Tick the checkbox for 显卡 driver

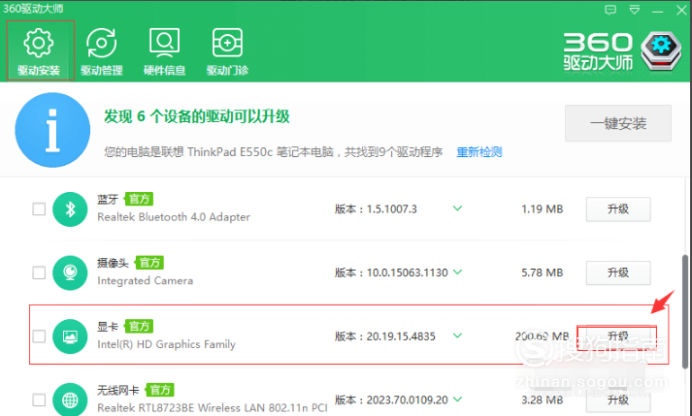point(39,336)
